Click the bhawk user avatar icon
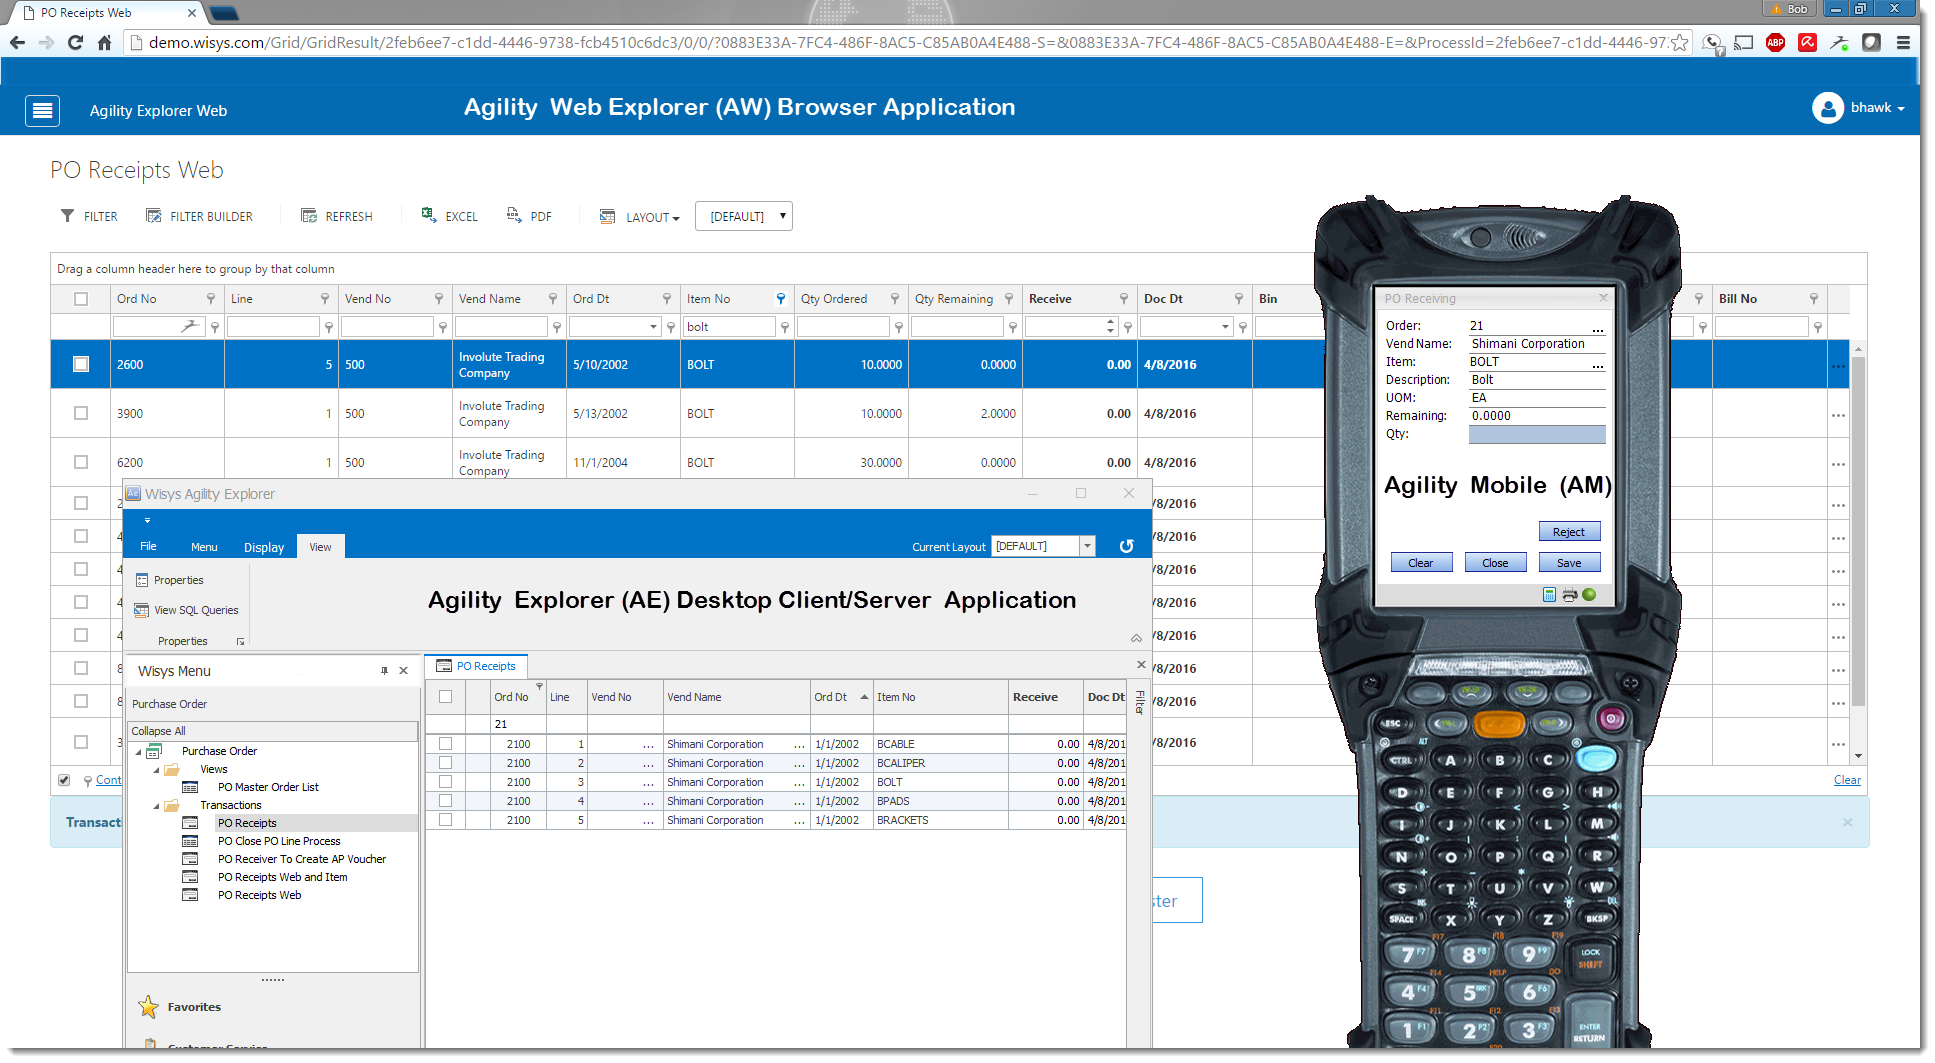1935x1063 pixels. (1827, 108)
